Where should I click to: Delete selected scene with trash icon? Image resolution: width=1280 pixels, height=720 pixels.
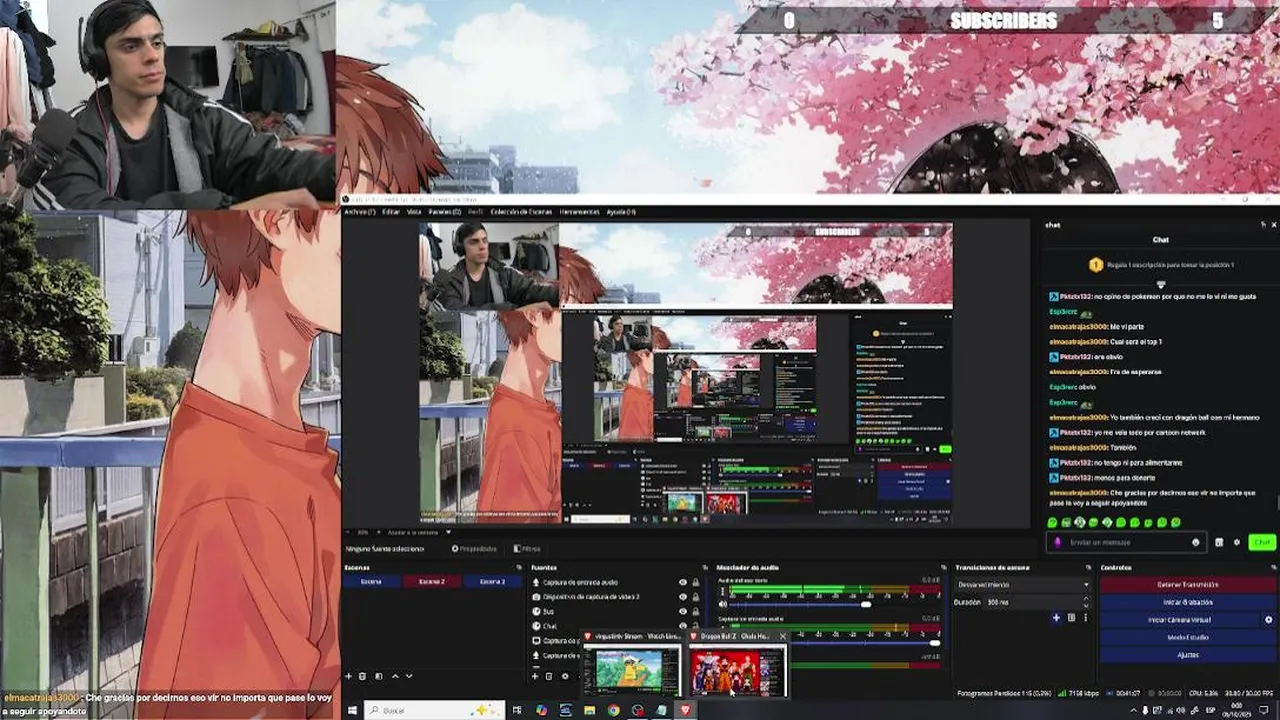tap(362, 676)
